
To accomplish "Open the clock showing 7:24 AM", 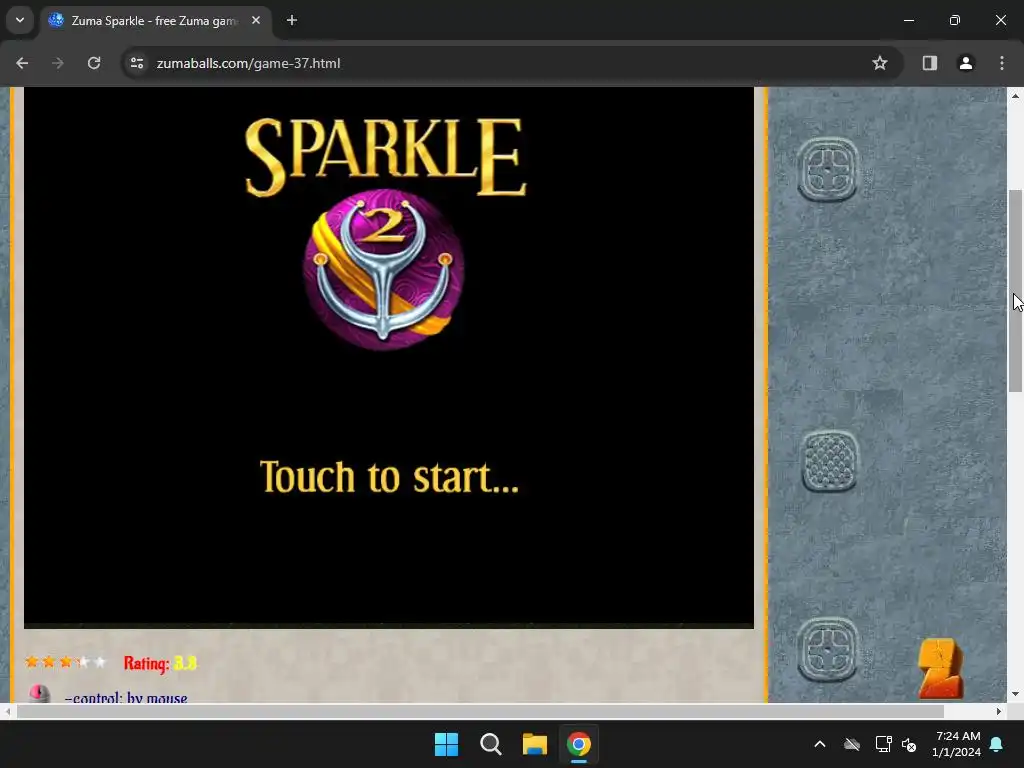I will point(957,744).
